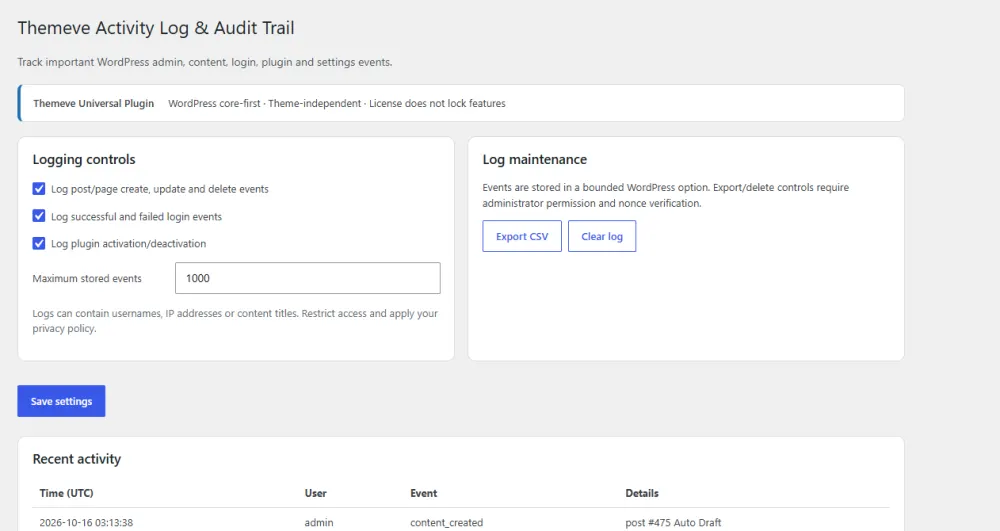Disable Log plugin activation/deactivation checkbox
The height and width of the screenshot is (531, 1000).
[39, 244]
